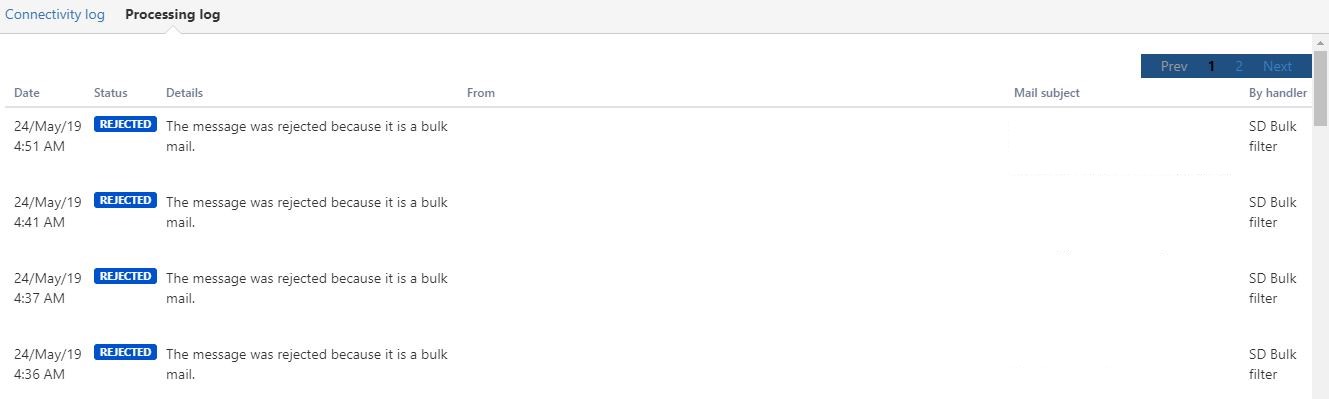Switch to the Connectivity log tab
Image resolution: width=1329 pixels, height=399 pixels.
point(55,15)
